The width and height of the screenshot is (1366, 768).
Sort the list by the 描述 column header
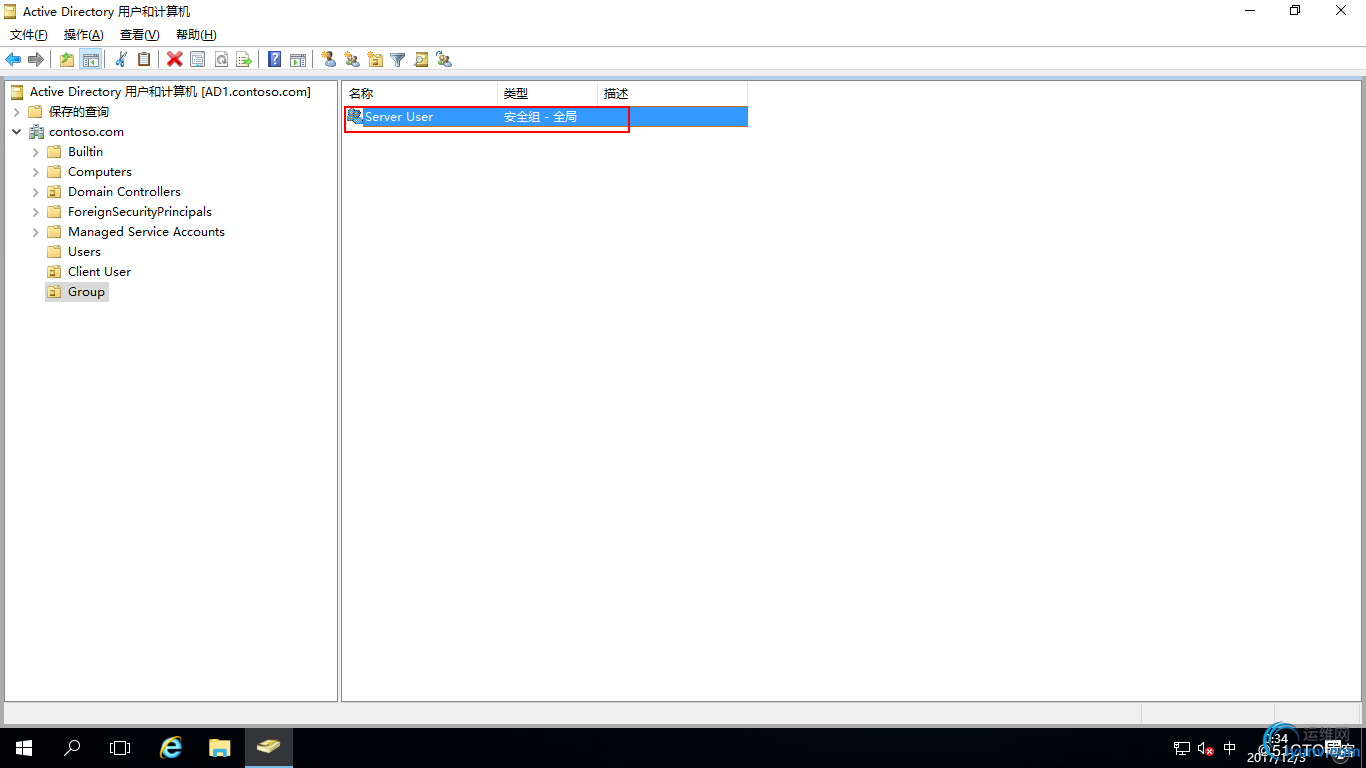(672, 94)
